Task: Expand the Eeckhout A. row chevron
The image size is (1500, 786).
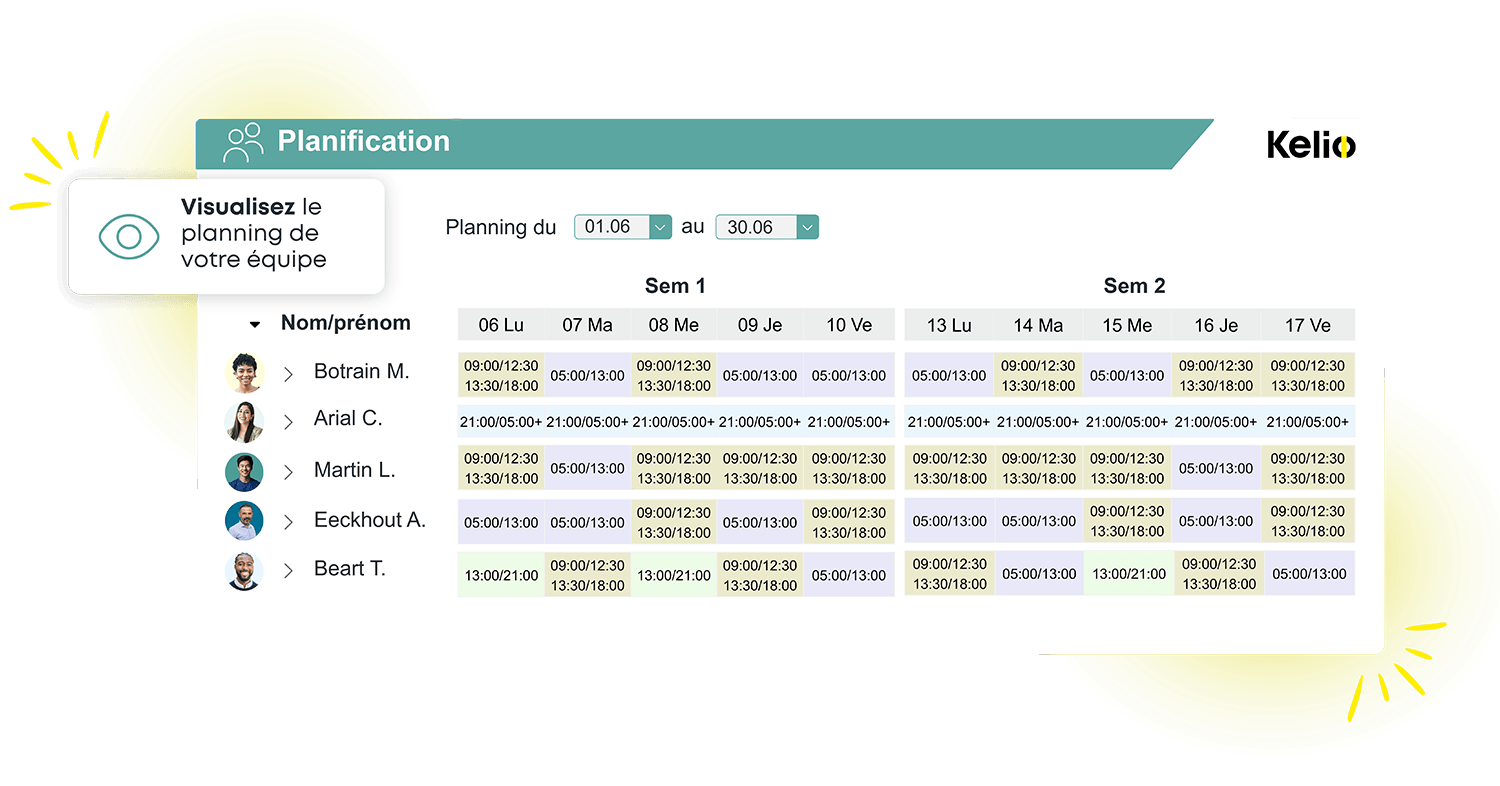Action: click(288, 521)
